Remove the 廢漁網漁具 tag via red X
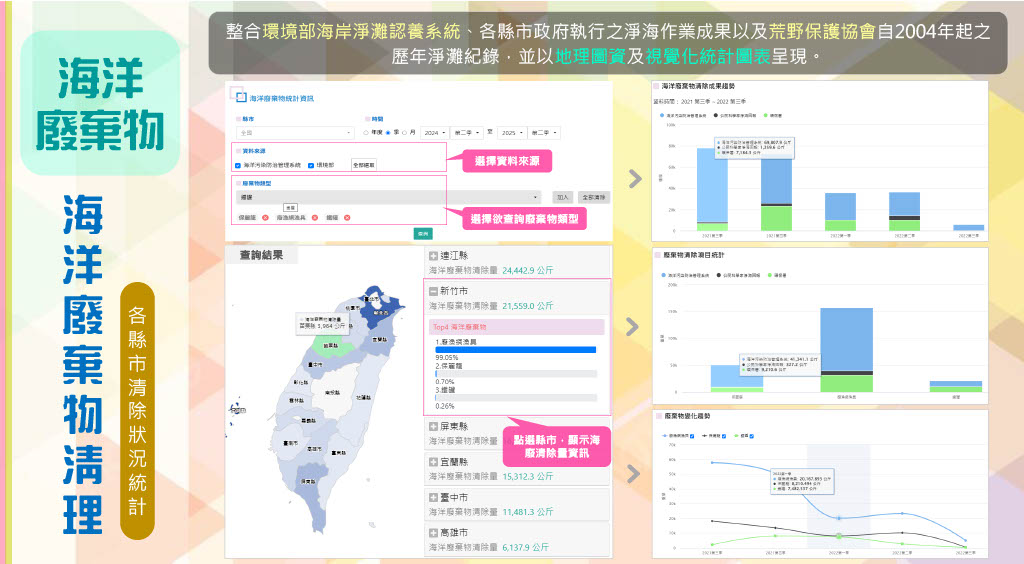The height and width of the screenshot is (564, 1024). (x=315, y=218)
